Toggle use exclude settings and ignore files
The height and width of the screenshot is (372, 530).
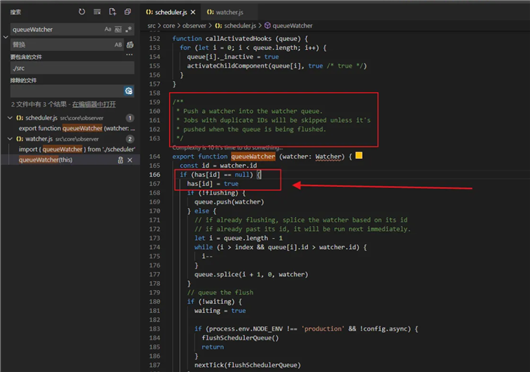tap(129, 91)
